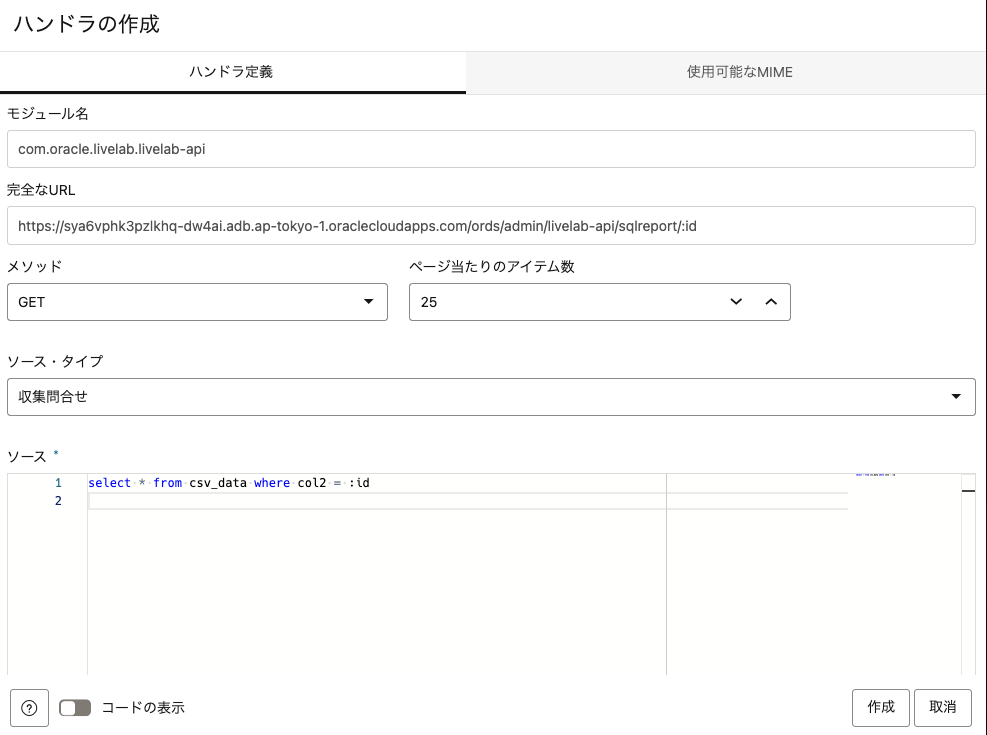Switch to the 使用可能なMIME tab
987x735 pixels.
(740, 72)
